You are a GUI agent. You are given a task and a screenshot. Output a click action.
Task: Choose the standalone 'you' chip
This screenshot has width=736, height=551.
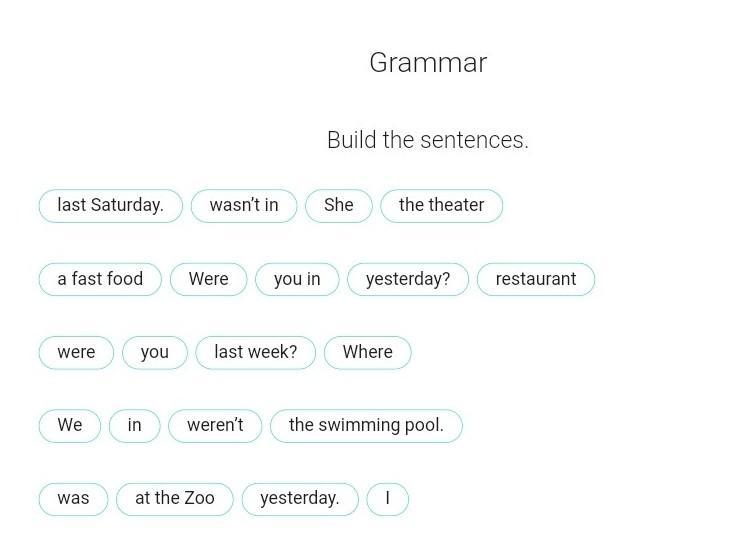[155, 352]
